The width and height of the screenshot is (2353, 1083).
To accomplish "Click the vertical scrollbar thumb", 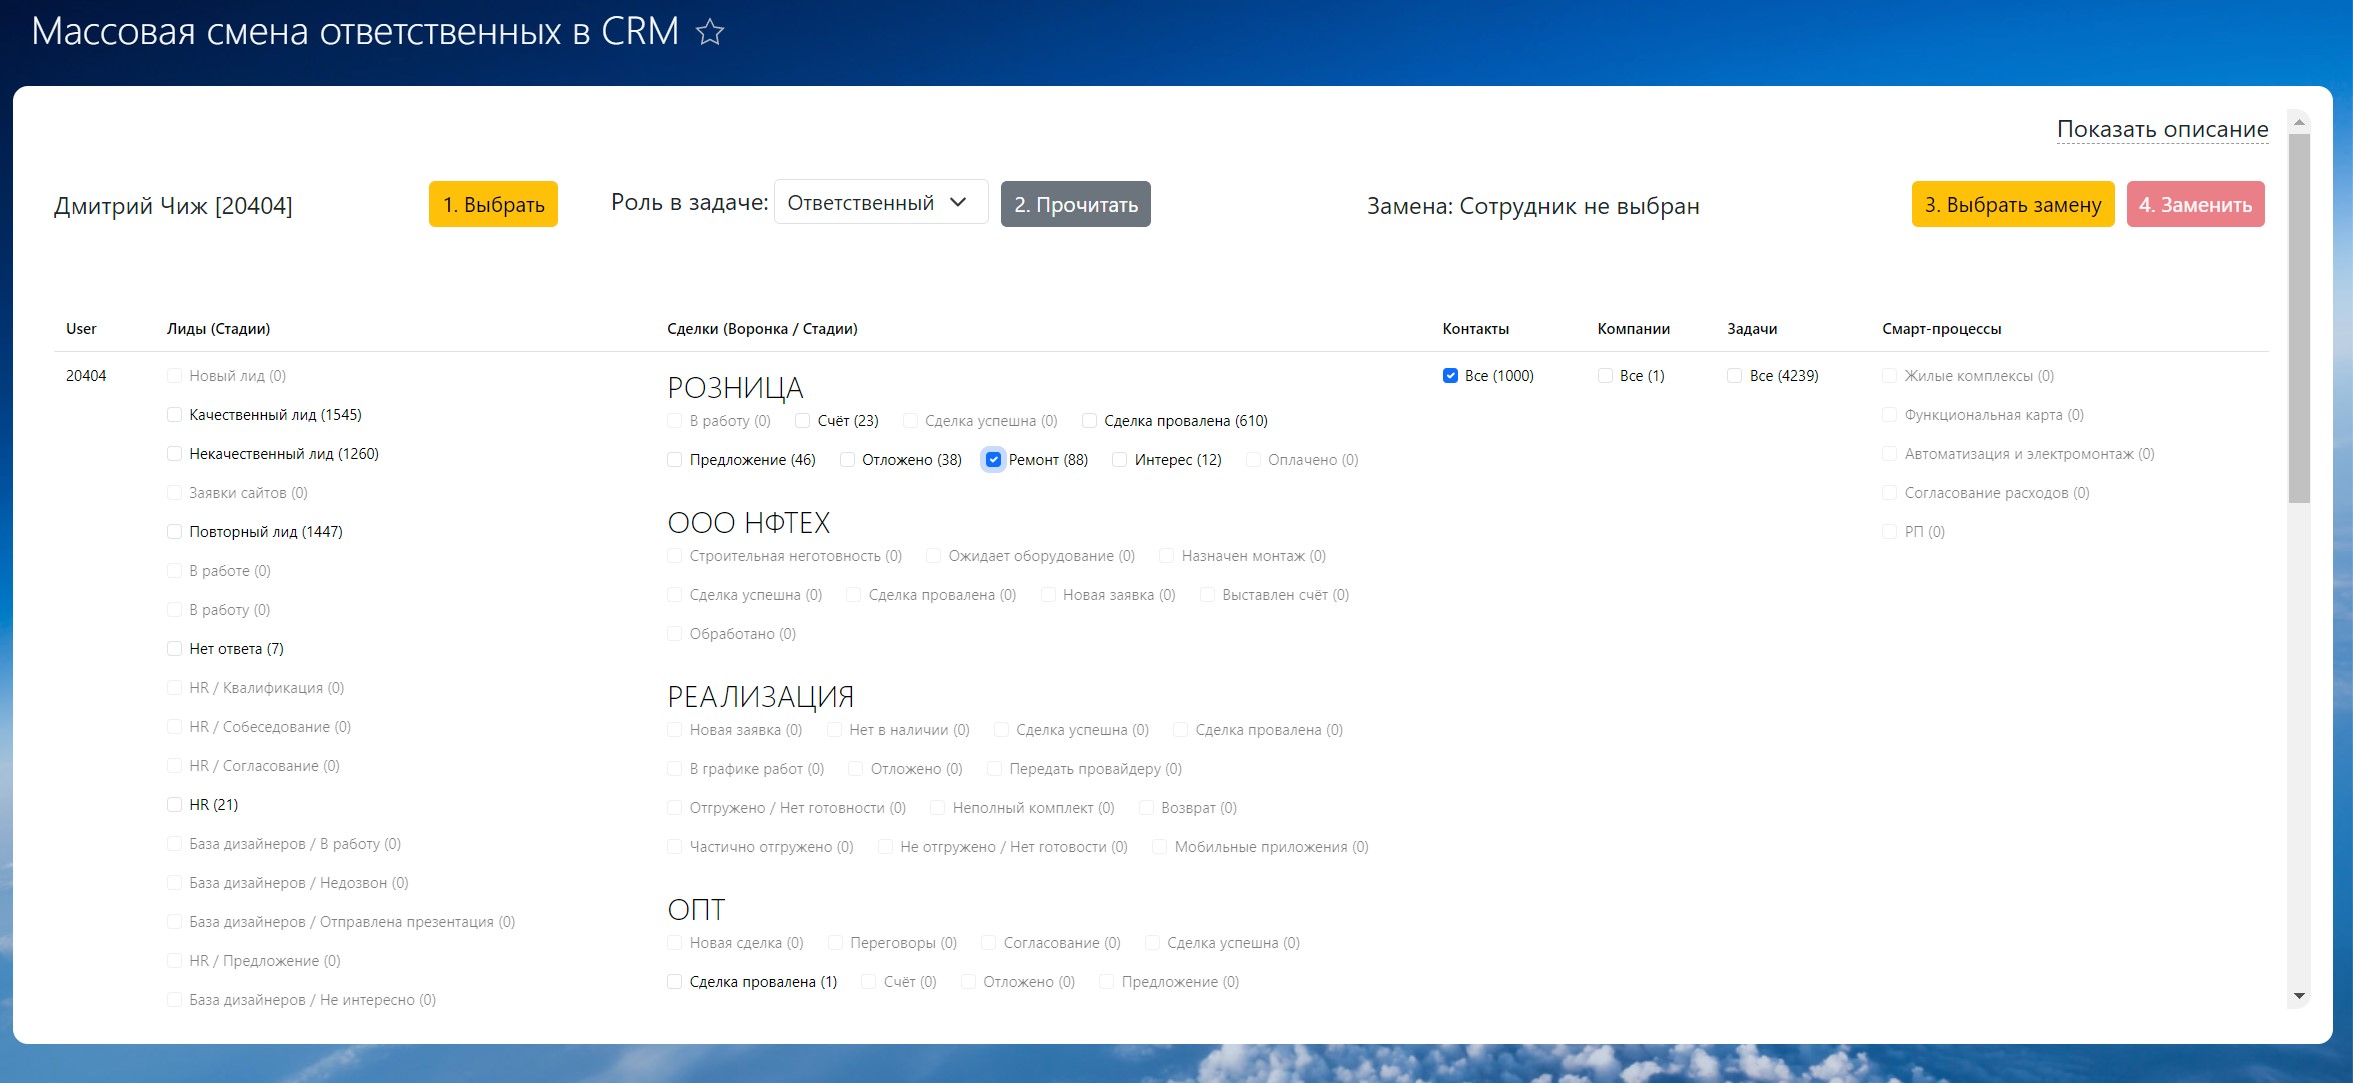I will click(2299, 320).
